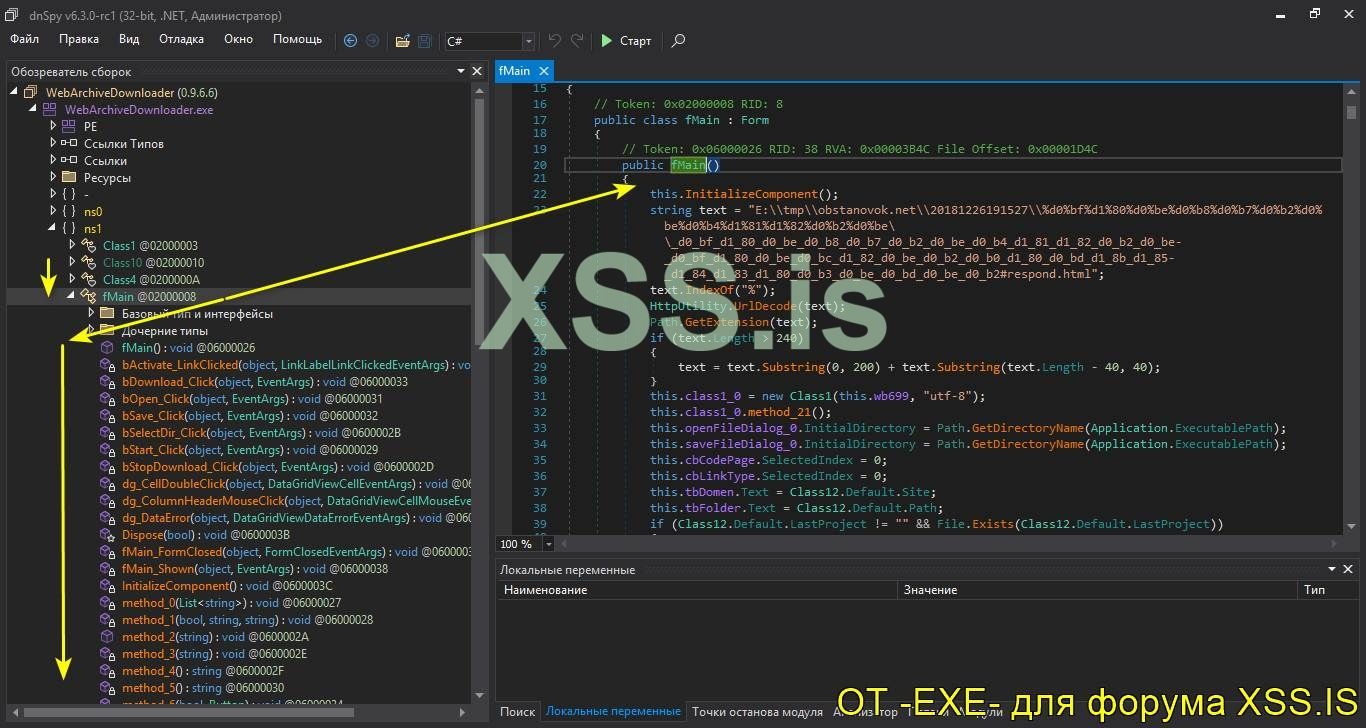
Task: Click the save all toolbar icon
Action: click(x=424, y=41)
